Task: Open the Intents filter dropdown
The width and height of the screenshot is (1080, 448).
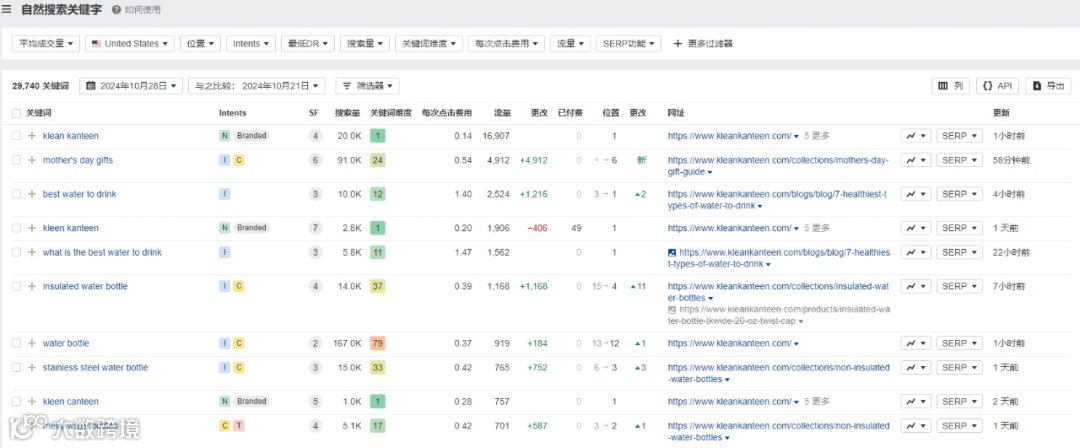Action: [251, 43]
